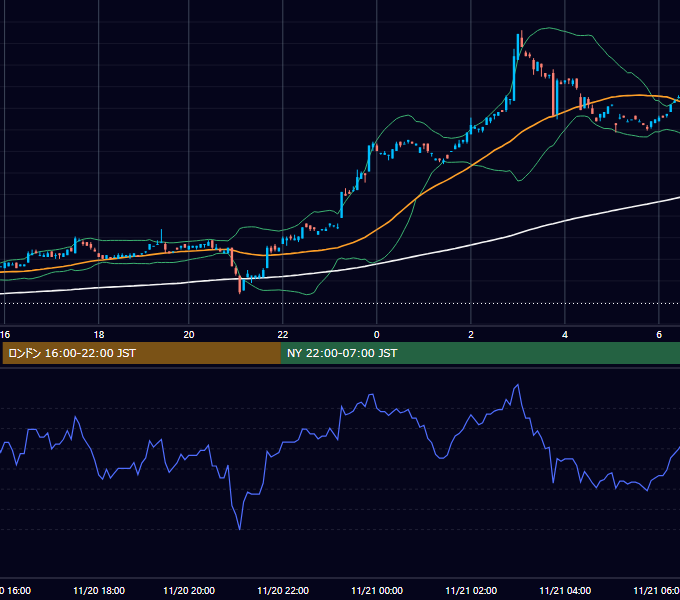Click the 2 hour tick label

coord(471,335)
